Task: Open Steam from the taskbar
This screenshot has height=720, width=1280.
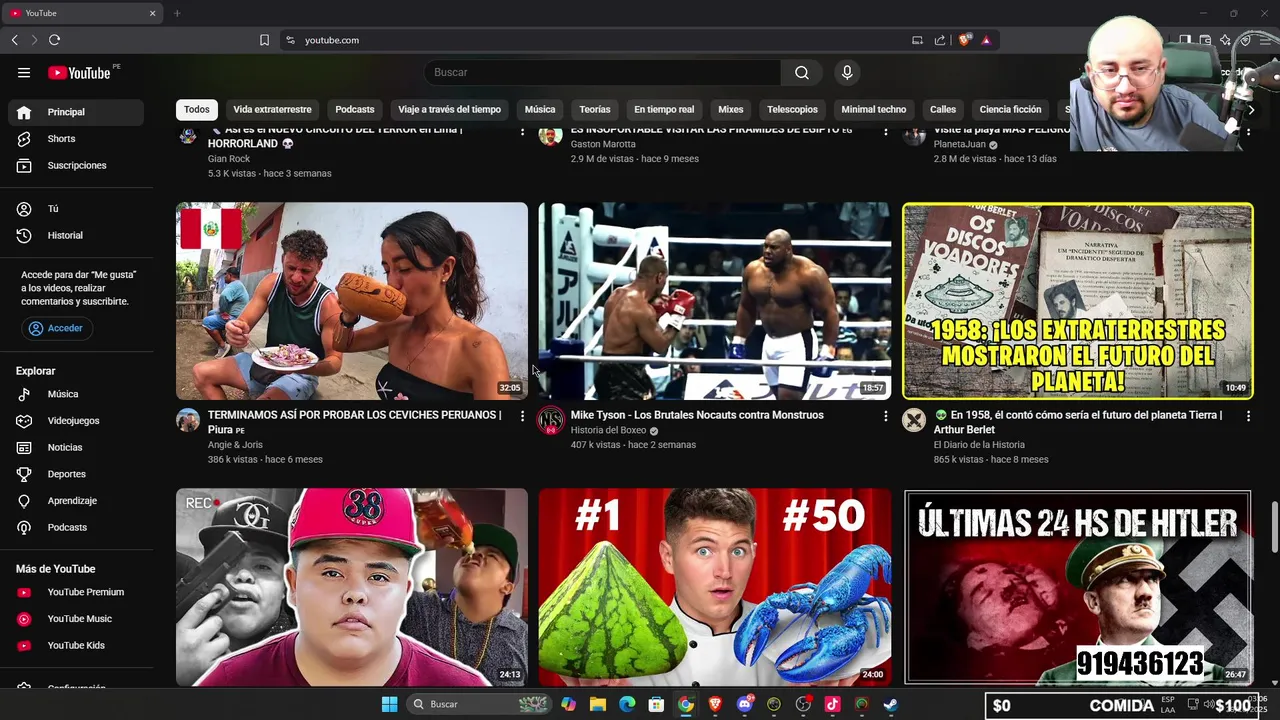Action: click(x=890, y=704)
